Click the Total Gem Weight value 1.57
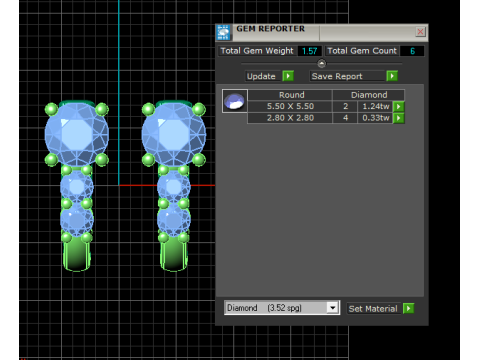The width and height of the screenshot is (480, 360). tap(309, 51)
